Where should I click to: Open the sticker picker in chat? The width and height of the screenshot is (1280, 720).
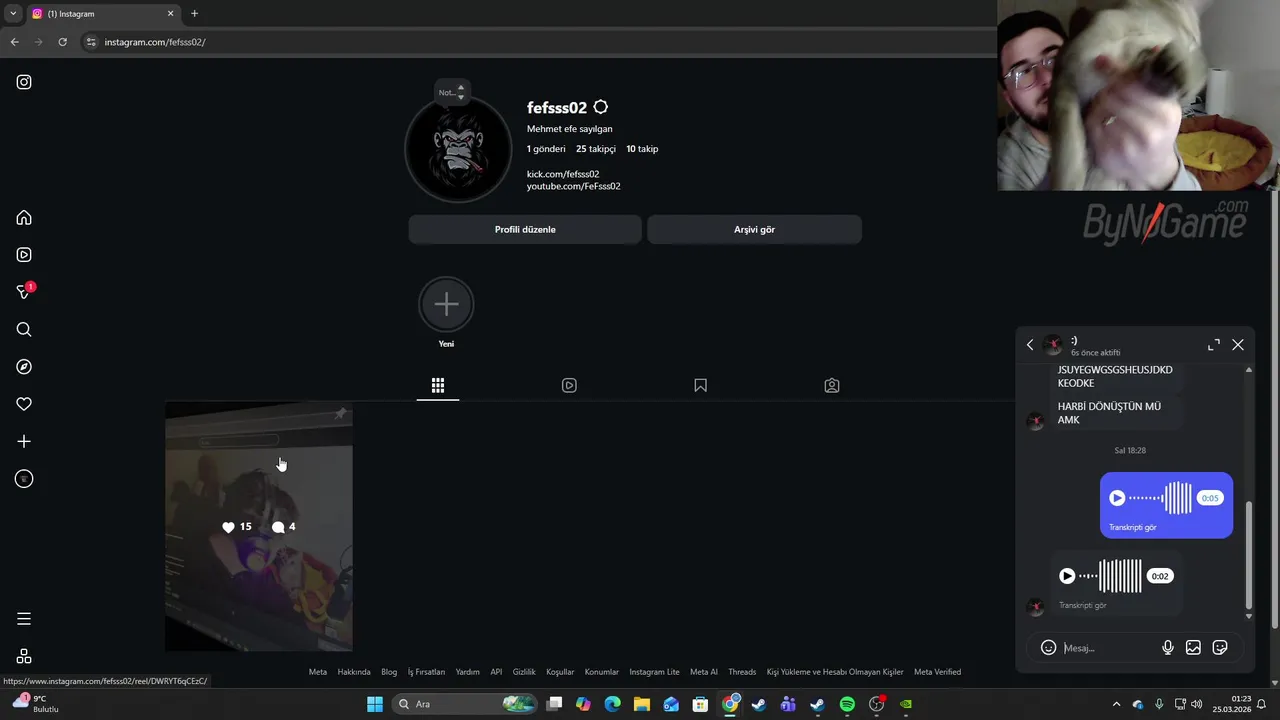coord(1220,648)
